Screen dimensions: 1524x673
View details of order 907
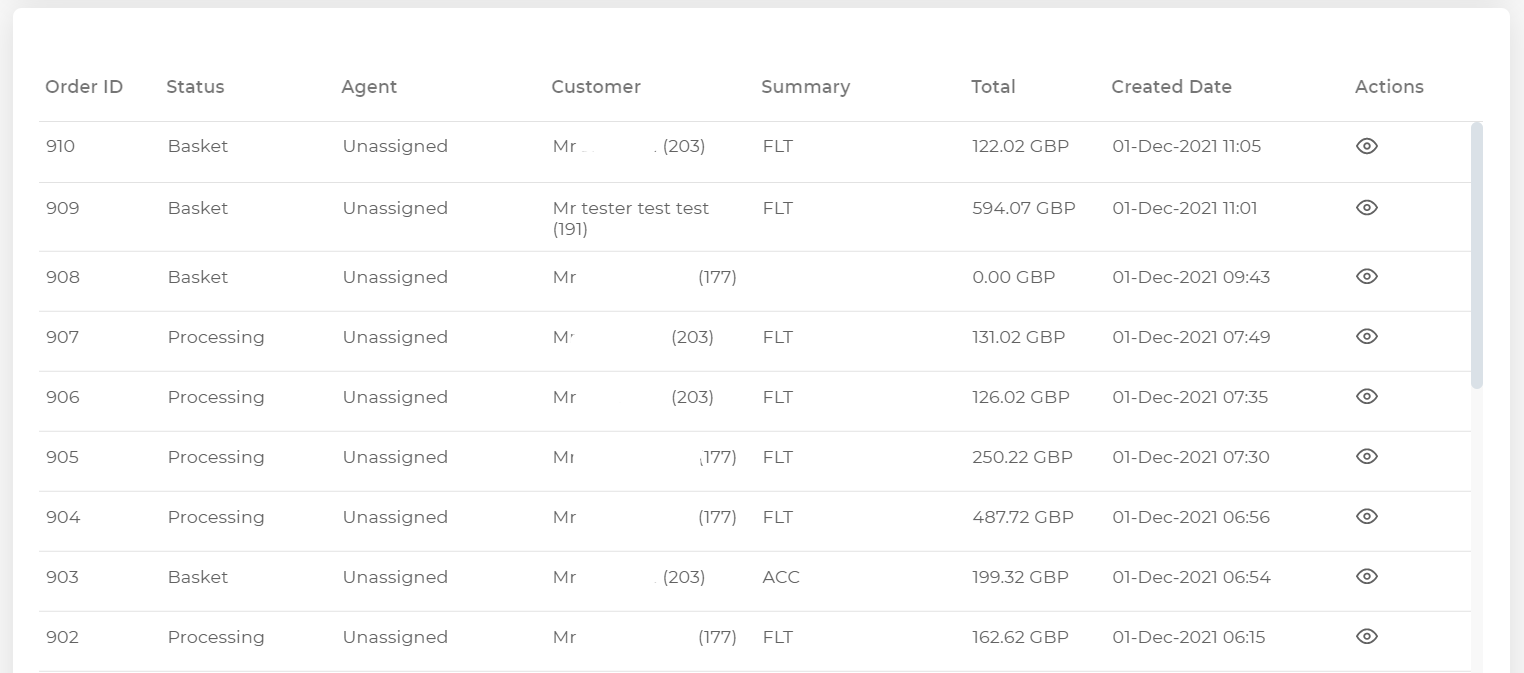[1366, 336]
